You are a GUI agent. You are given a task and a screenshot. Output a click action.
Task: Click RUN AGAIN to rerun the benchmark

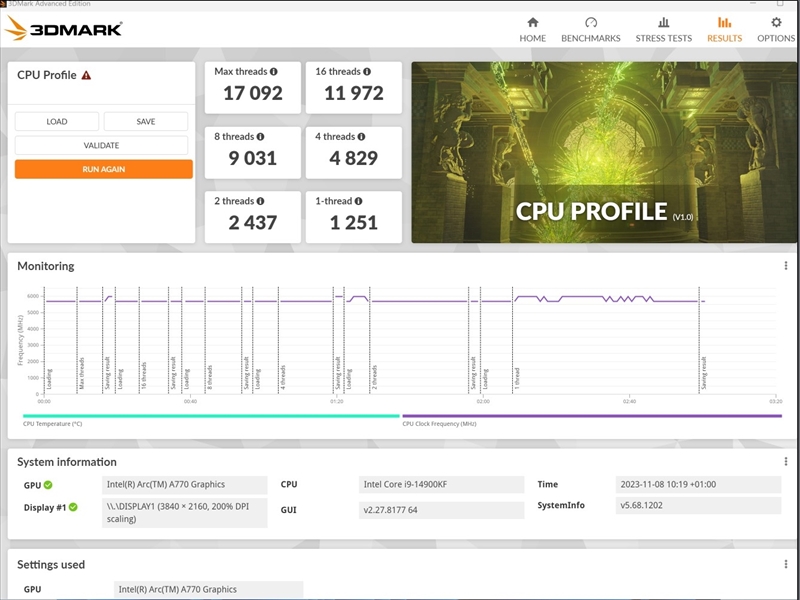[104, 169]
